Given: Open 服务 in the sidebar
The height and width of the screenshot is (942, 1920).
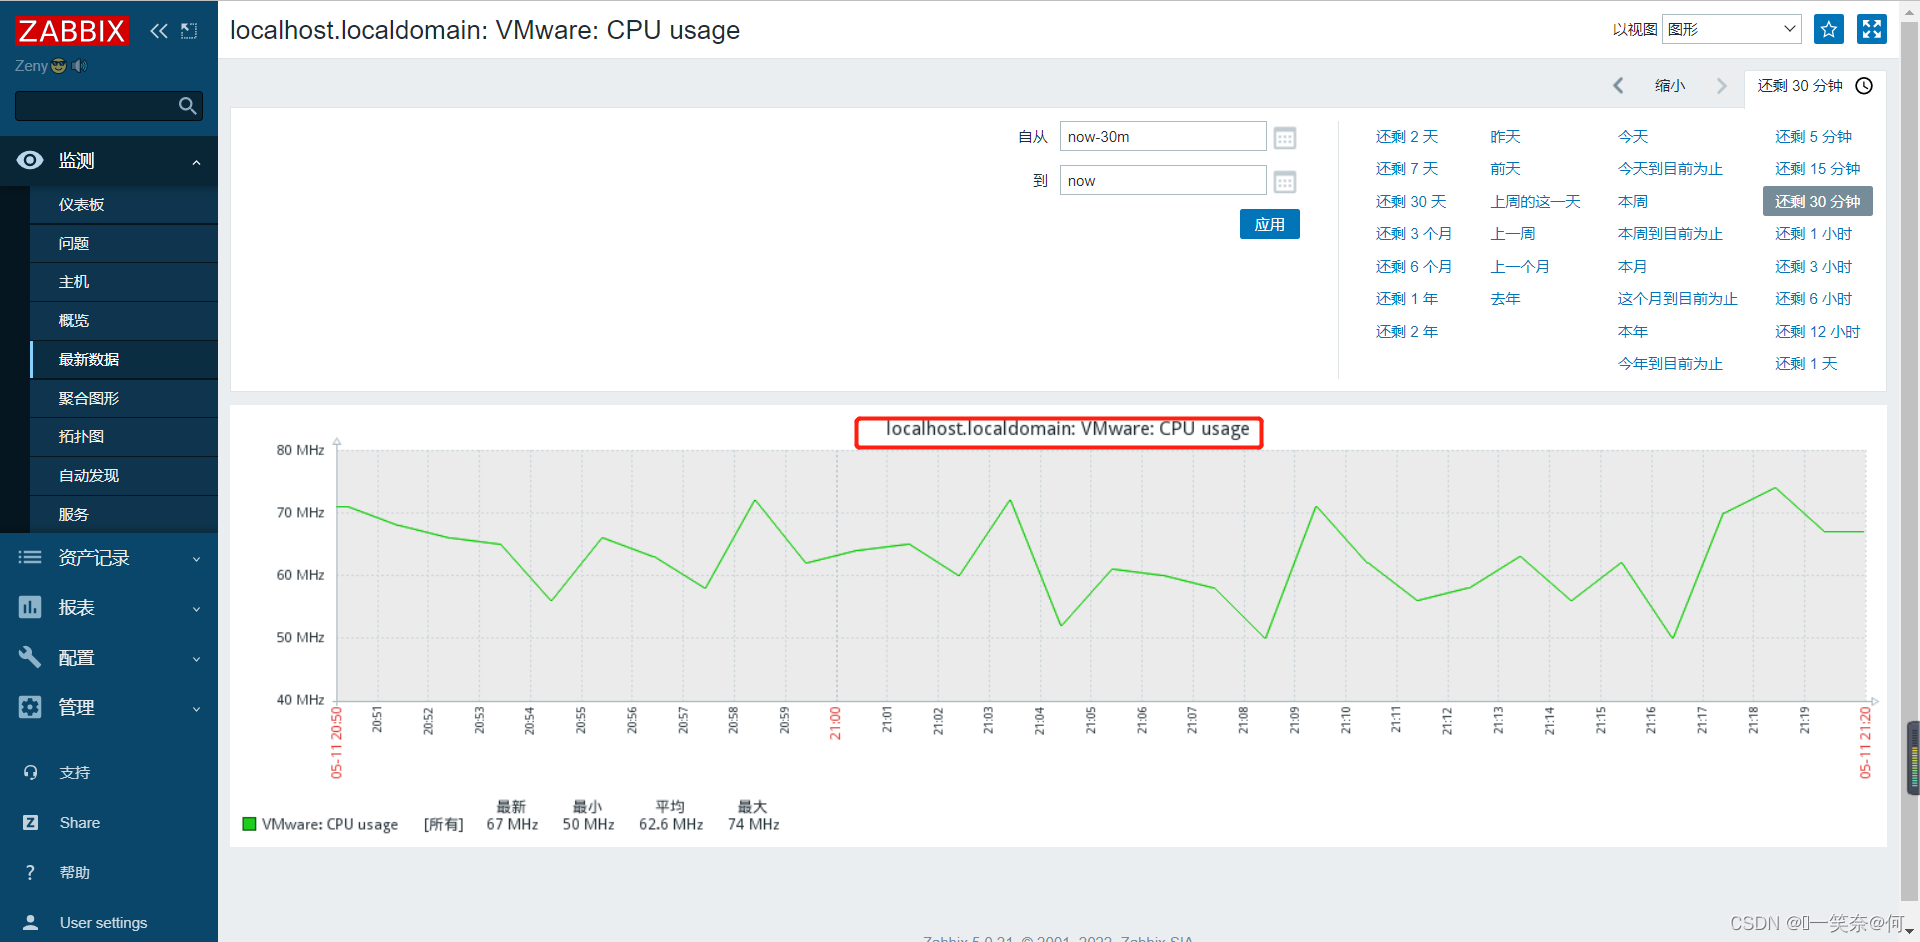Looking at the screenshot, I should [124, 514].
